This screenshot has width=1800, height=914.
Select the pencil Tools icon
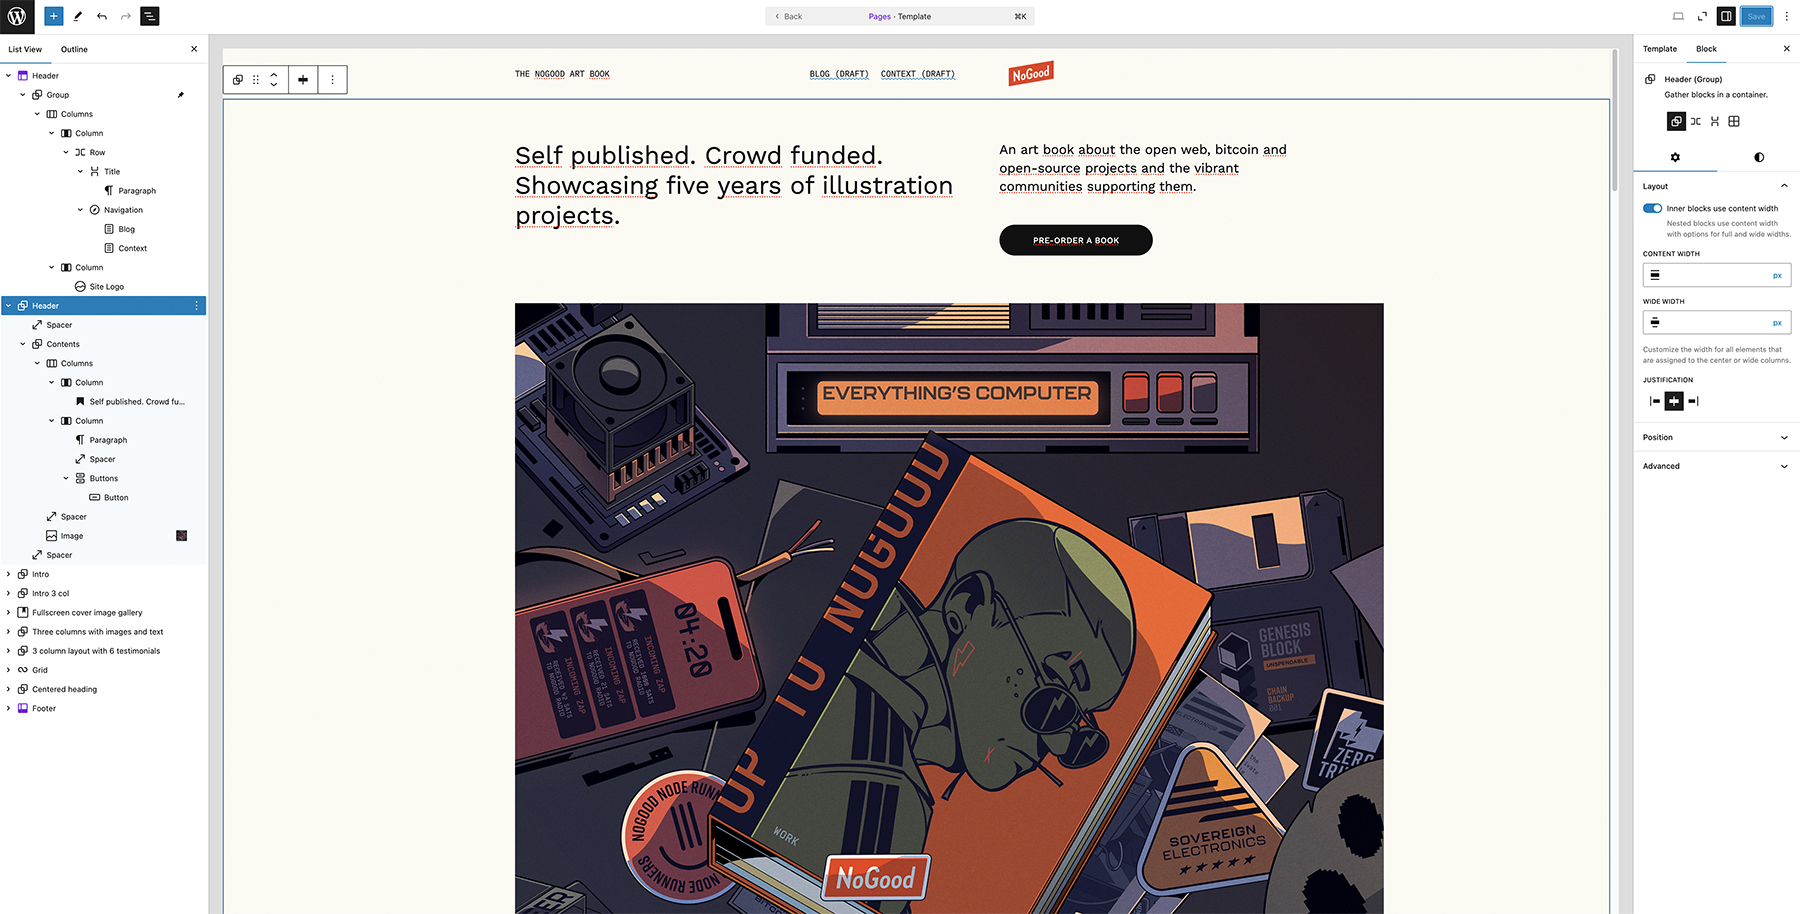78,16
